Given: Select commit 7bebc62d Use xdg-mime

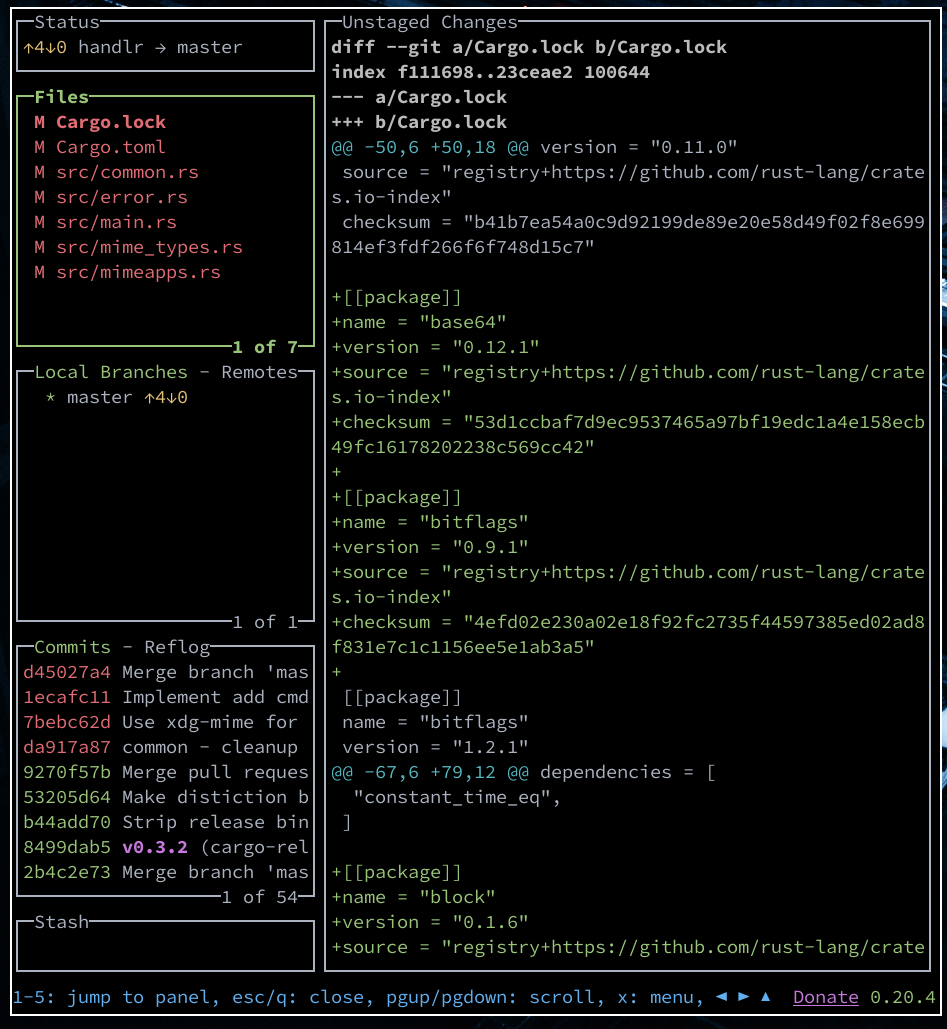Looking at the screenshot, I should tap(165, 722).
